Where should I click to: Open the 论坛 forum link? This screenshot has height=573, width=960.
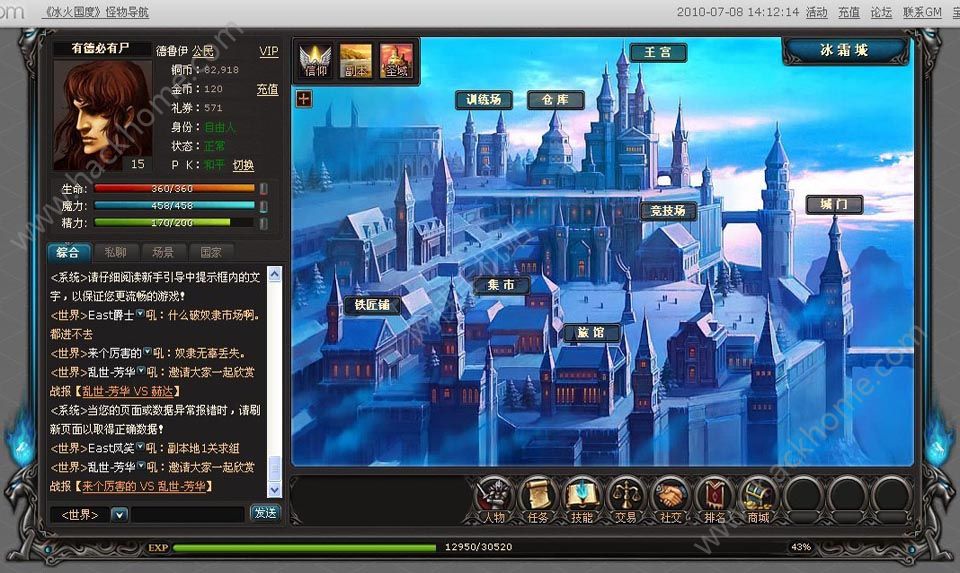[881, 12]
